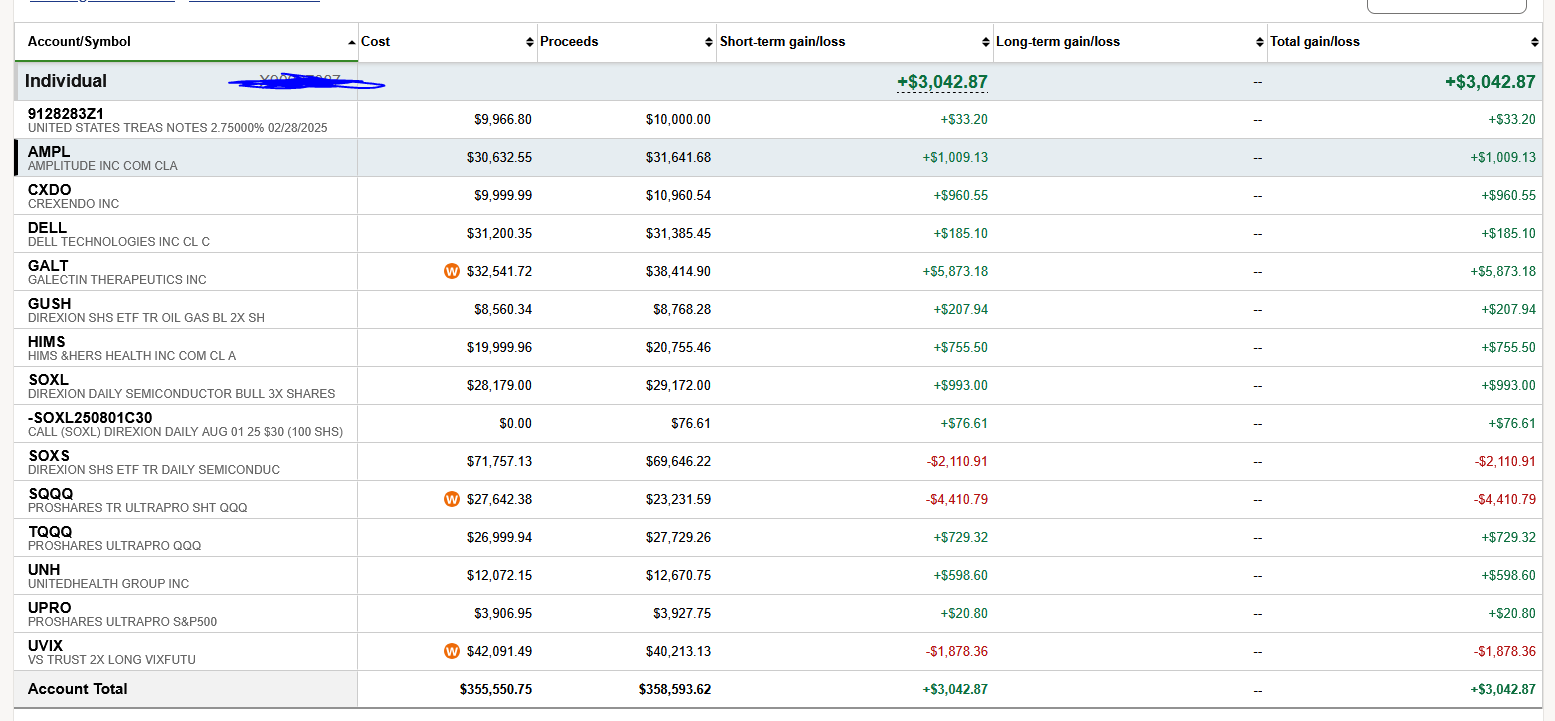Click the total gain +$3,042.87 in Account Total row
This screenshot has width=1555, height=721.
click(1503, 689)
